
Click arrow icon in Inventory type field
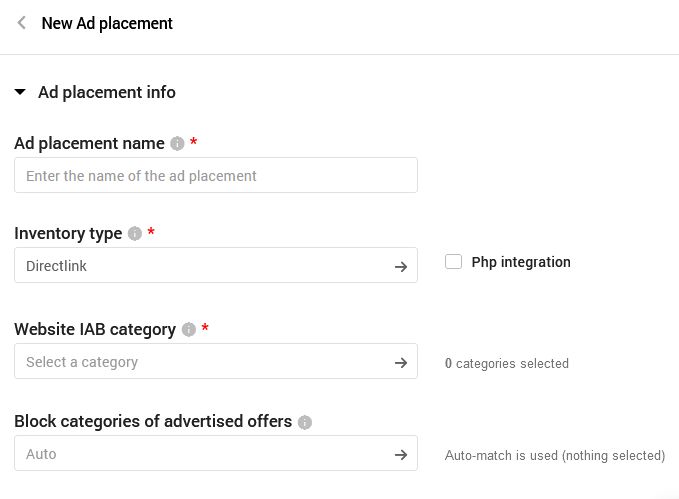click(x=400, y=266)
